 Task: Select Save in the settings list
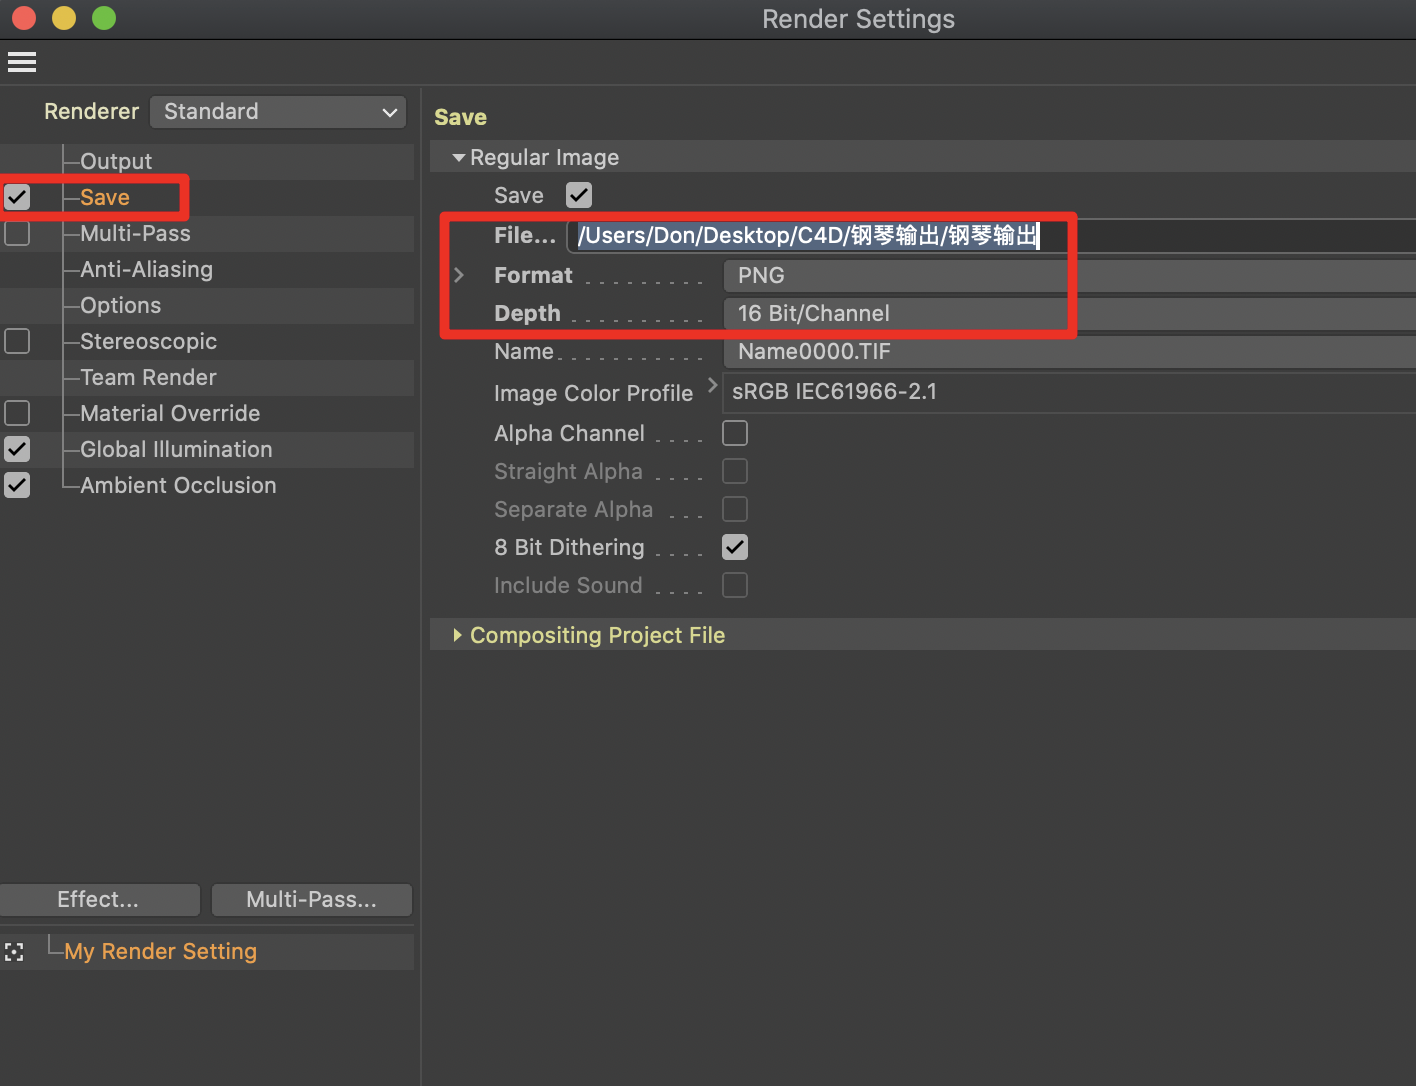(x=105, y=197)
